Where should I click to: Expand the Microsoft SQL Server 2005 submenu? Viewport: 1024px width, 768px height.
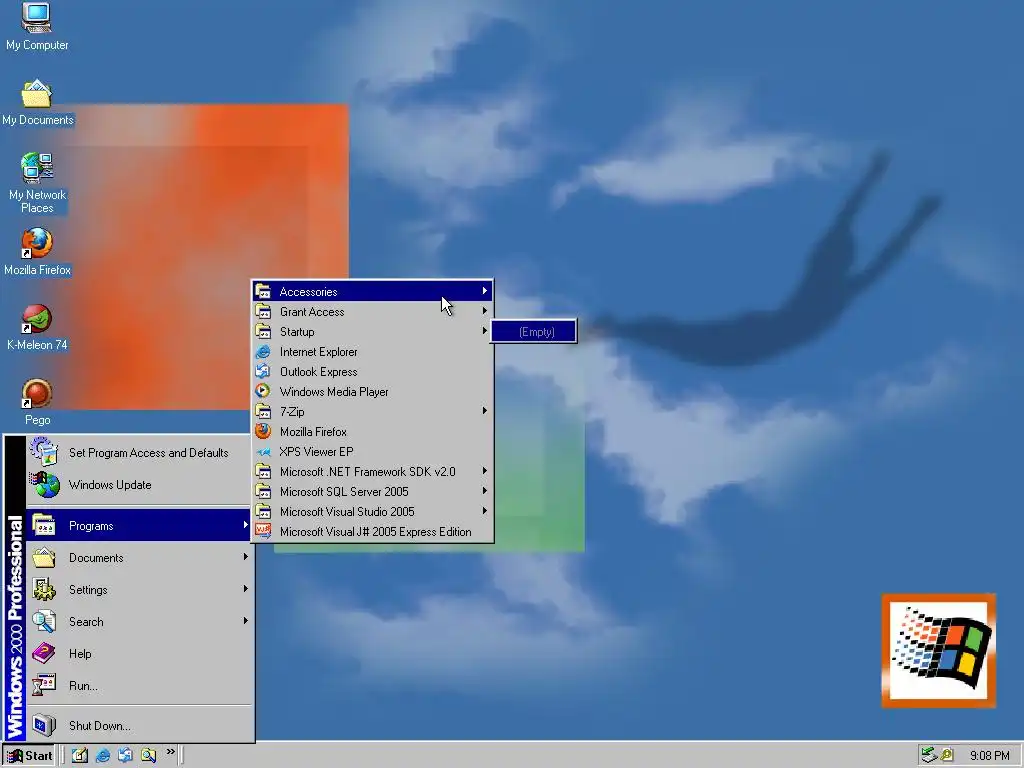pos(372,492)
